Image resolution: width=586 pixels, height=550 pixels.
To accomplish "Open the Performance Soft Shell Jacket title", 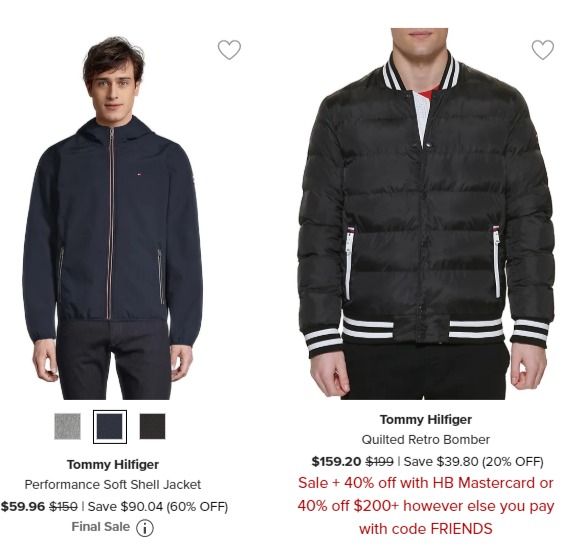I will coord(113,485).
